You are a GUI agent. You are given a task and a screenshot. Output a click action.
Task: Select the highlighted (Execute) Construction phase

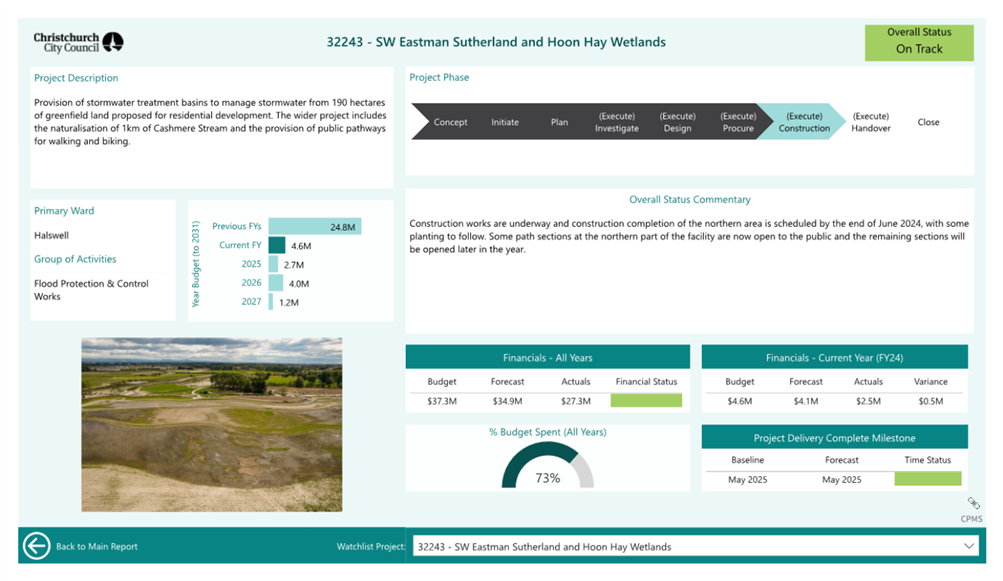pos(803,122)
